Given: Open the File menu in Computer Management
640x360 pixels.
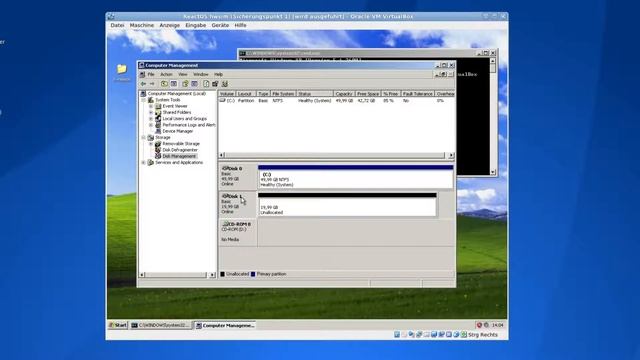Looking at the screenshot, I should coord(151,74).
